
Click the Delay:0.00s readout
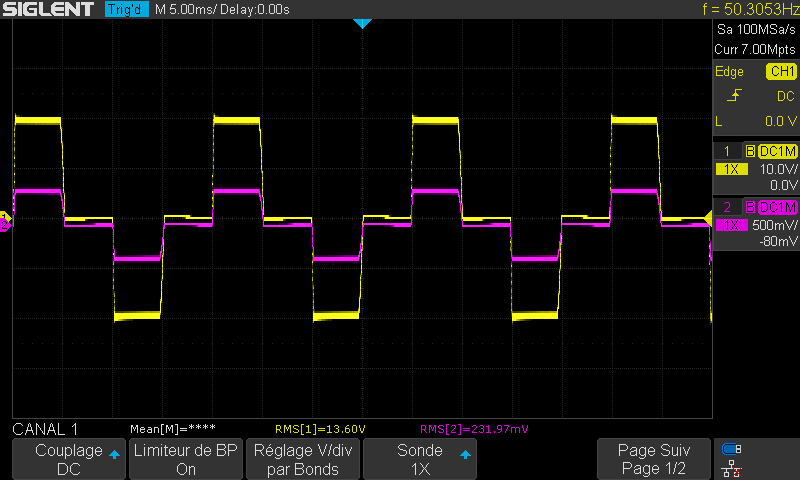pyautogui.click(x=254, y=10)
